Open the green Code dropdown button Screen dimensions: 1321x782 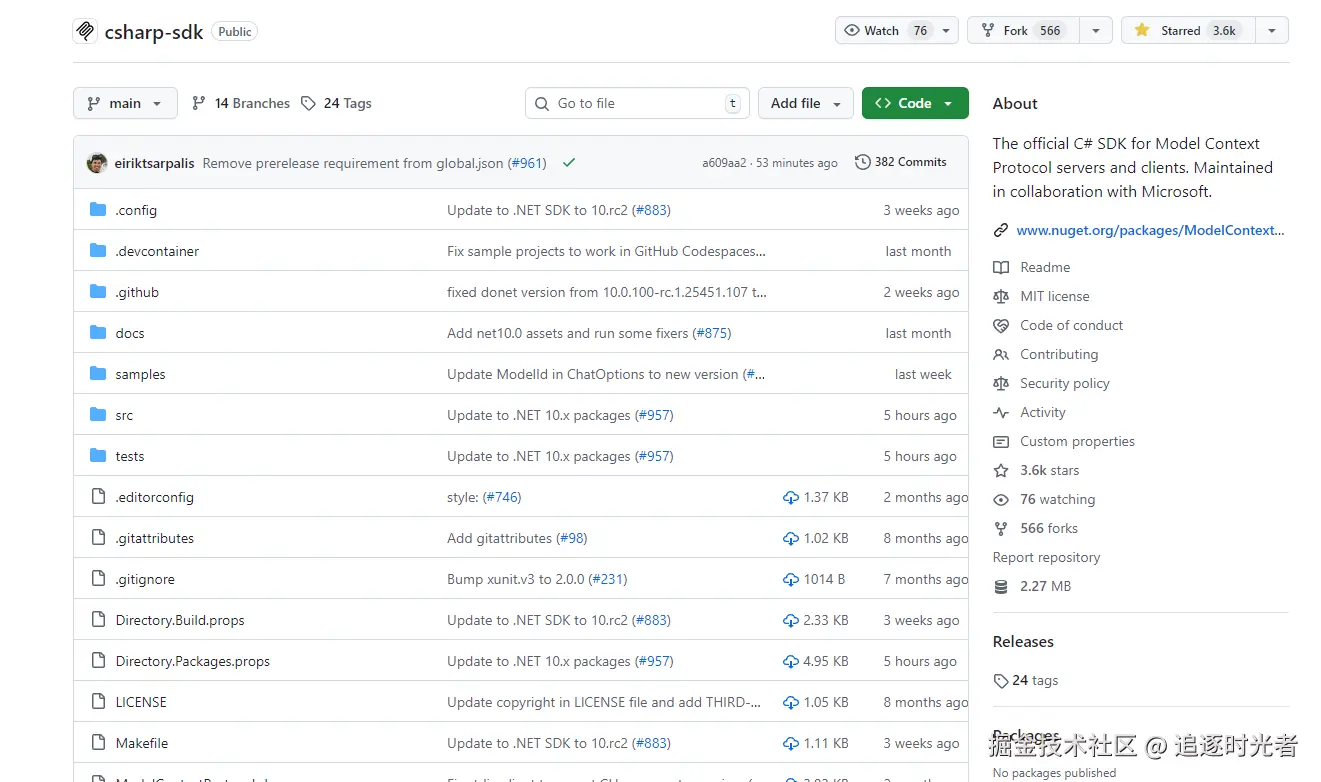(x=915, y=103)
